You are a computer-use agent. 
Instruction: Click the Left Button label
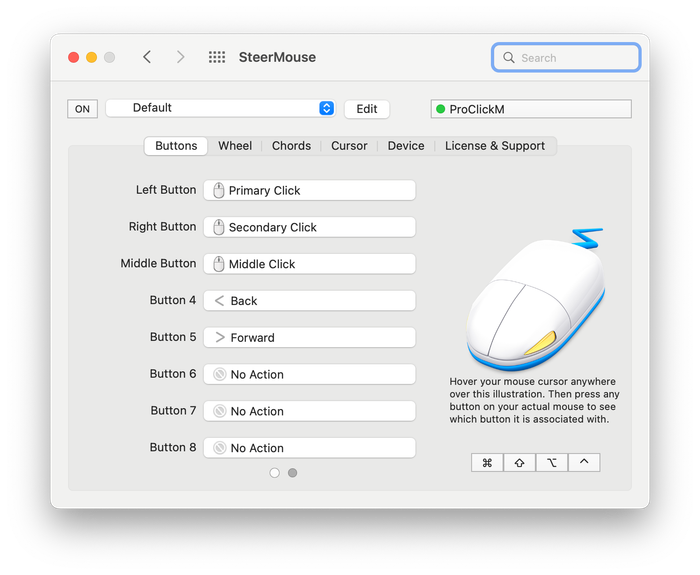(166, 190)
